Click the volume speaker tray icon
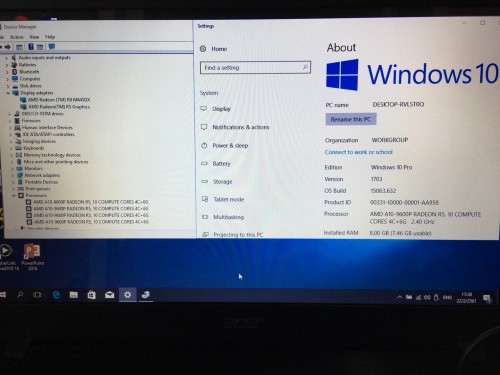The image size is (500, 375). tap(427, 297)
